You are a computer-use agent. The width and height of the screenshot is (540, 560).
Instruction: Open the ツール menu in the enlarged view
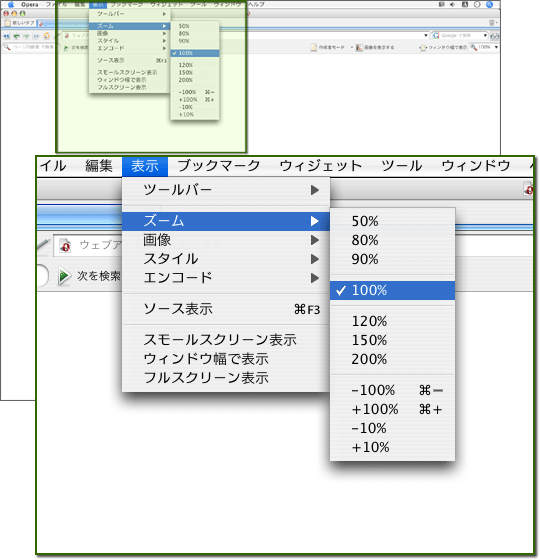click(x=401, y=166)
